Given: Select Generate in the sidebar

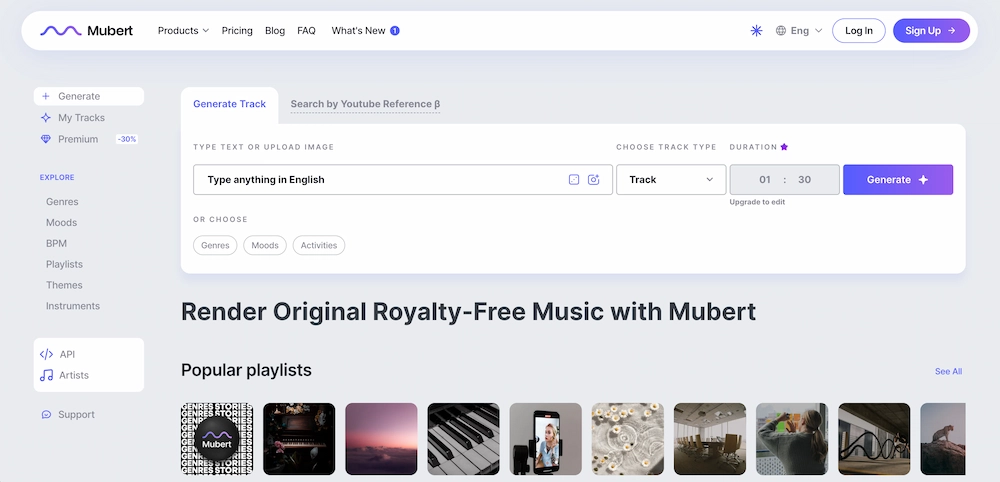Looking at the screenshot, I should [89, 96].
